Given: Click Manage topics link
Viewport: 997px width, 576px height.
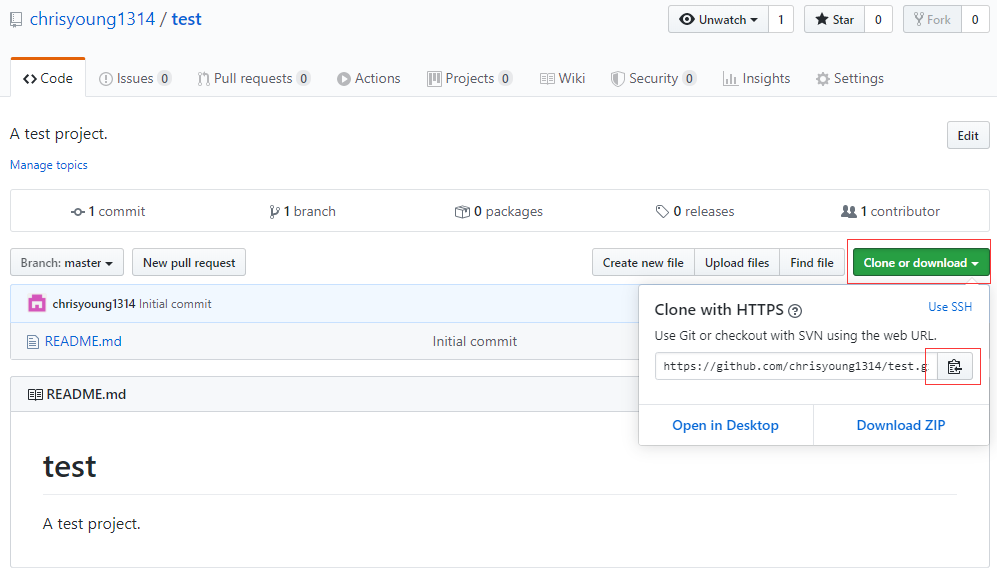Looking at the screenshot, I should [x=49, y=165].
